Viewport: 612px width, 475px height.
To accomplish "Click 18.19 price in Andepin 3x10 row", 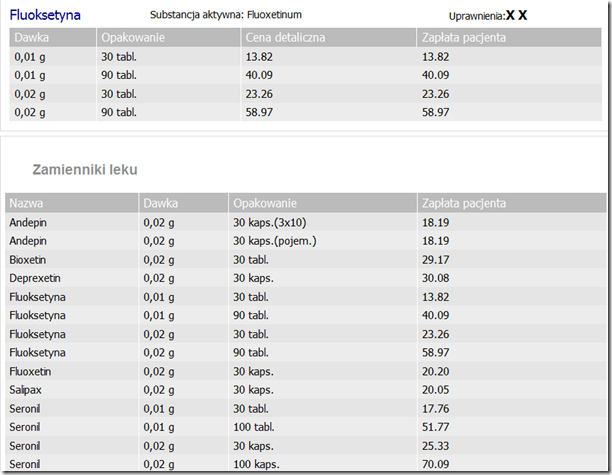I will tap(436, 222).
